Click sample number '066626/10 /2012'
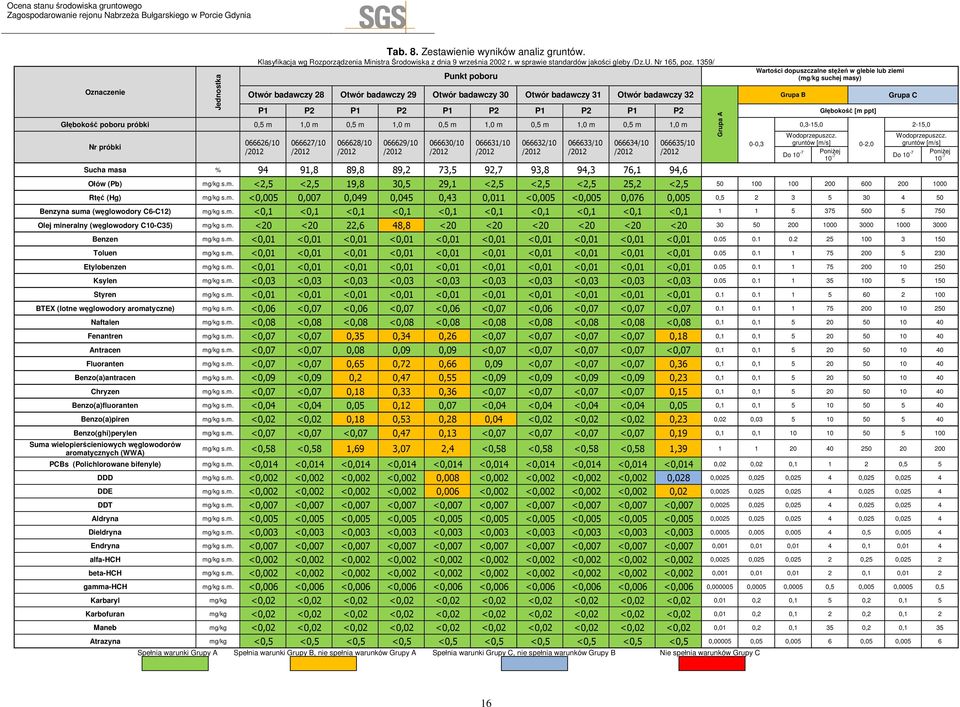 (263, 147)
